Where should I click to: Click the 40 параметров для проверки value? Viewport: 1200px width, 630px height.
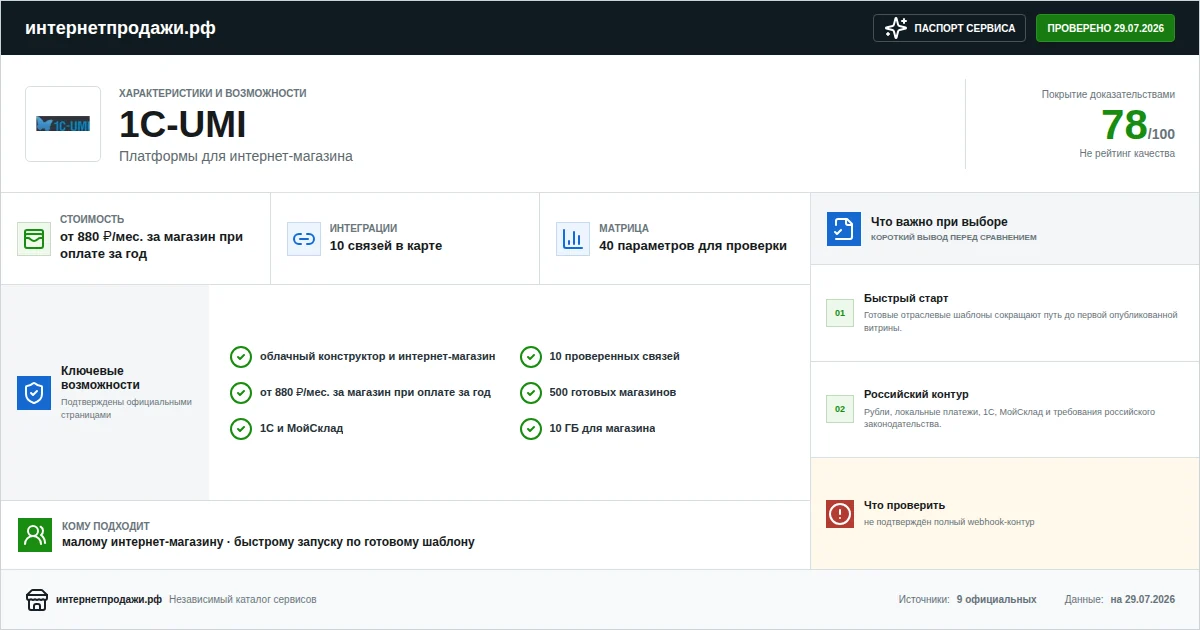[x=693, y=246]
